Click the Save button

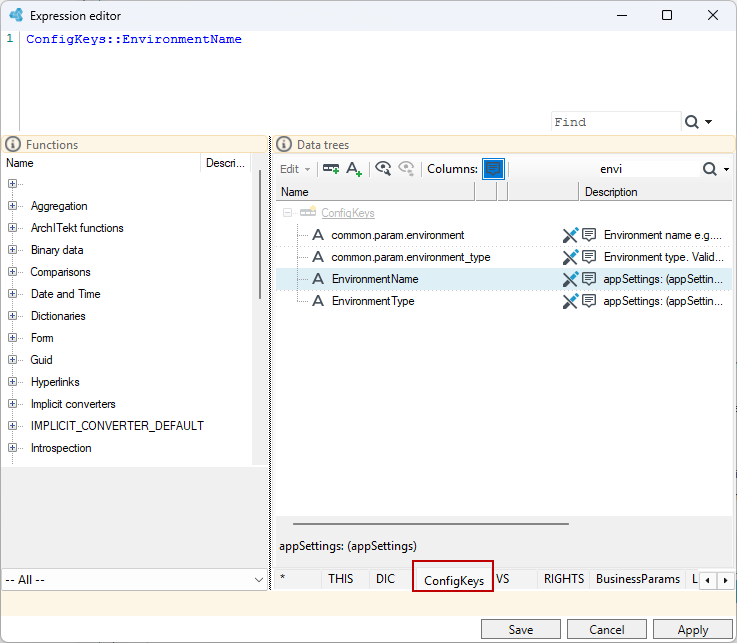[520, 630]
